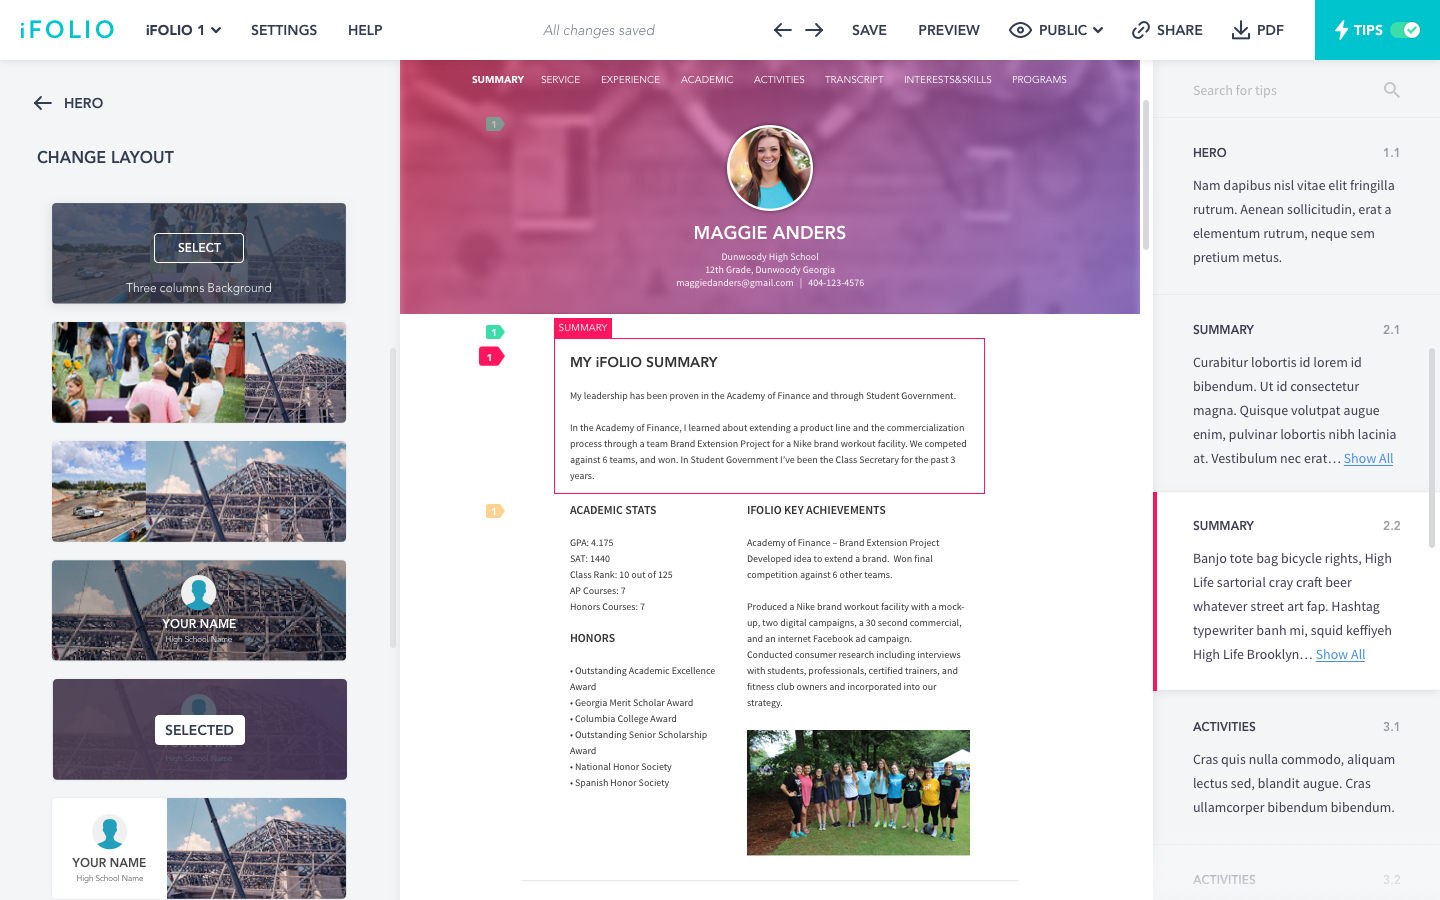Click Show All in Summary 2.1 tip
The width and height of the screenshot is (1440, 900).
[x=1368, y=459]
